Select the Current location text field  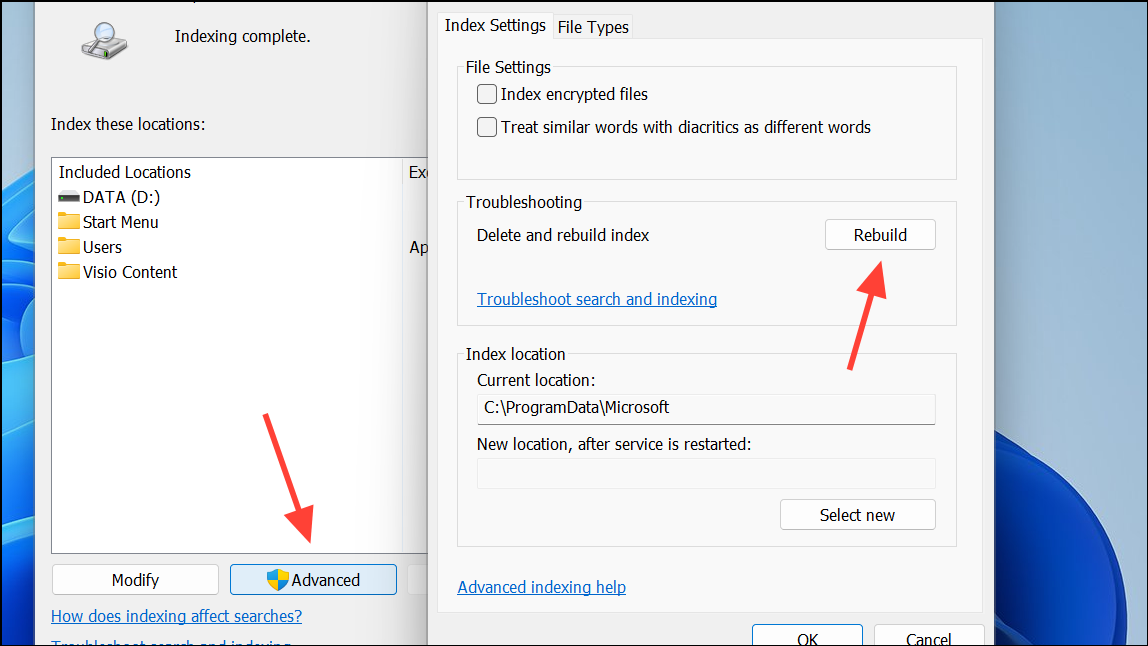(x=706, y=409)
